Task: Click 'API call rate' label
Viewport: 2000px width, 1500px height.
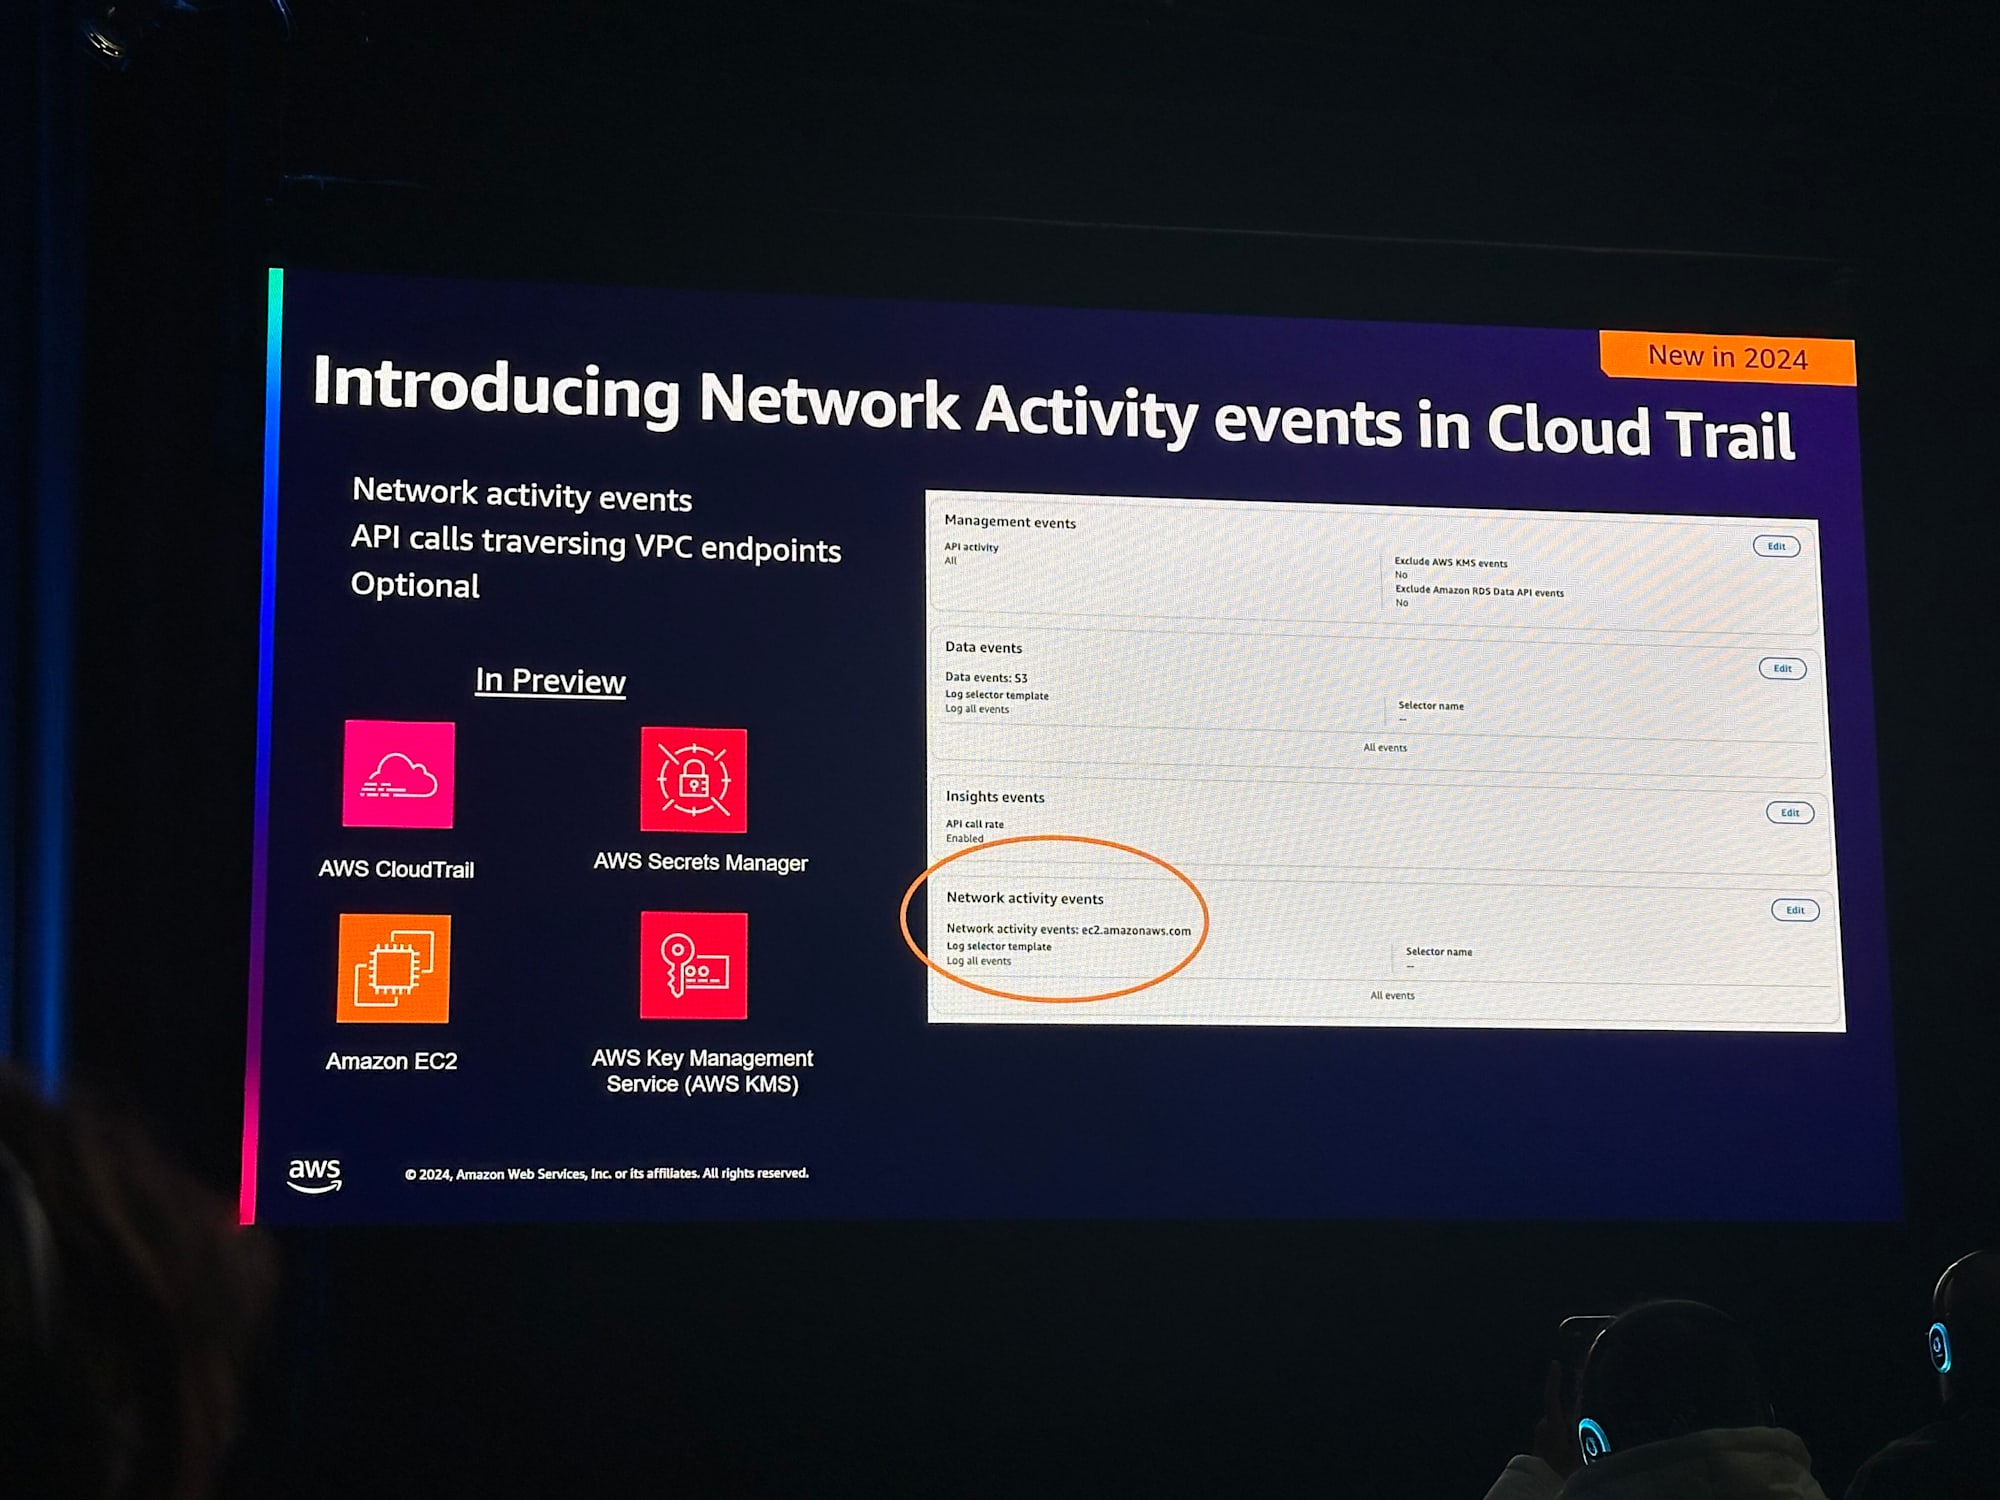Action: point(975,824)
